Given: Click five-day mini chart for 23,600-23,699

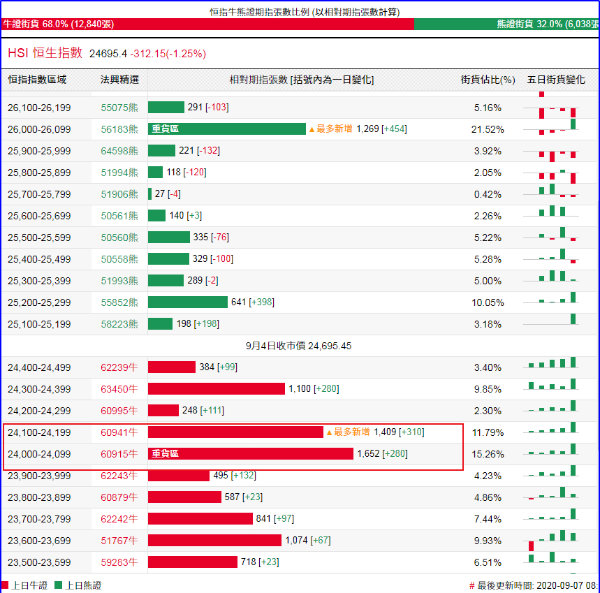Looking at the screenshot, I should pos(551,540).
